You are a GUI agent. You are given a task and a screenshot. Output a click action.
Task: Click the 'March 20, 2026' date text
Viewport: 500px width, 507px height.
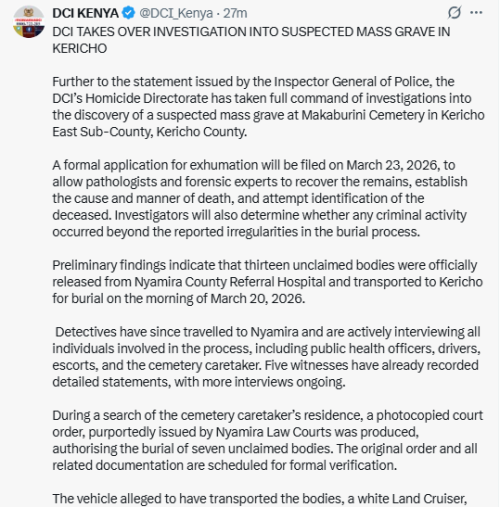click(x=258, y=299)
